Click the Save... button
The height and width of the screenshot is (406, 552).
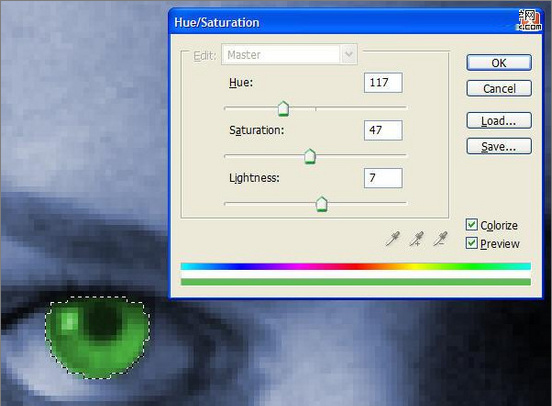coord(499,146)
